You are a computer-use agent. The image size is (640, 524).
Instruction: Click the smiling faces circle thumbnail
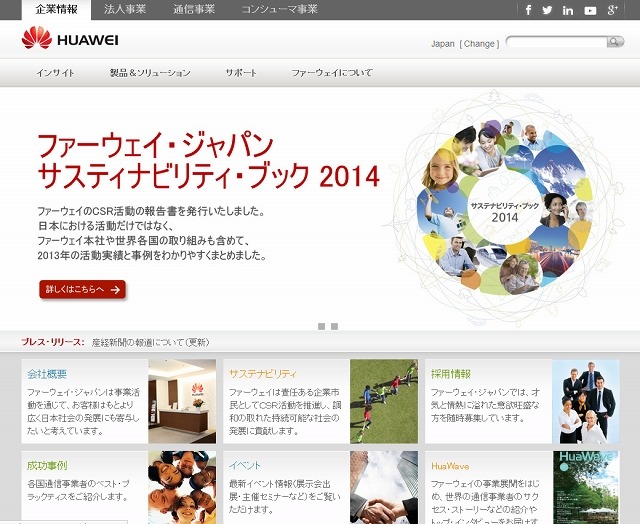pyautogui.click(x=182, y=487)
